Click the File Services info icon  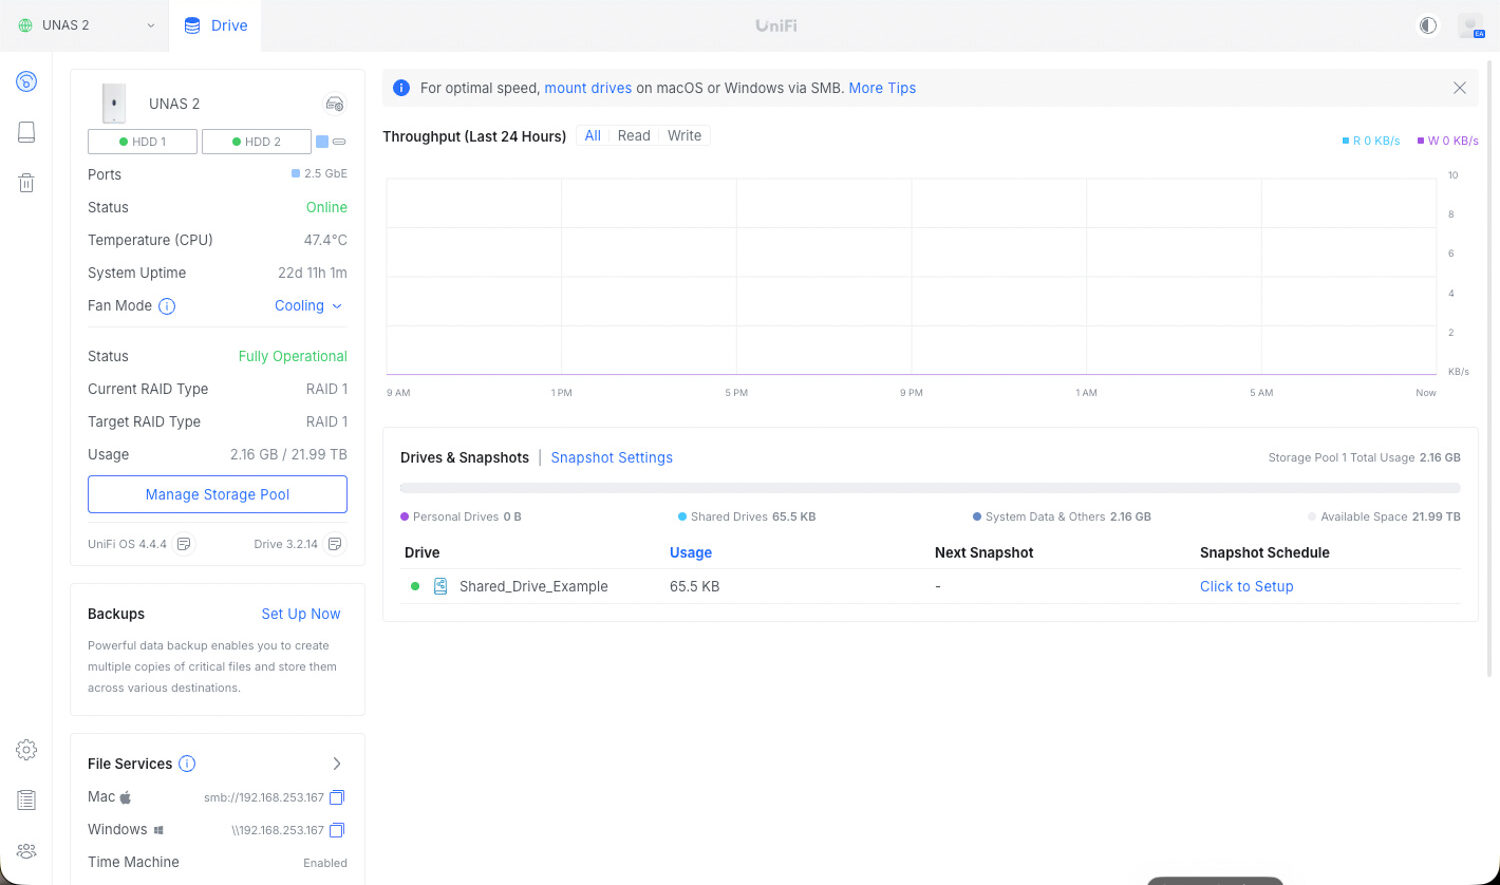[187, 764]
